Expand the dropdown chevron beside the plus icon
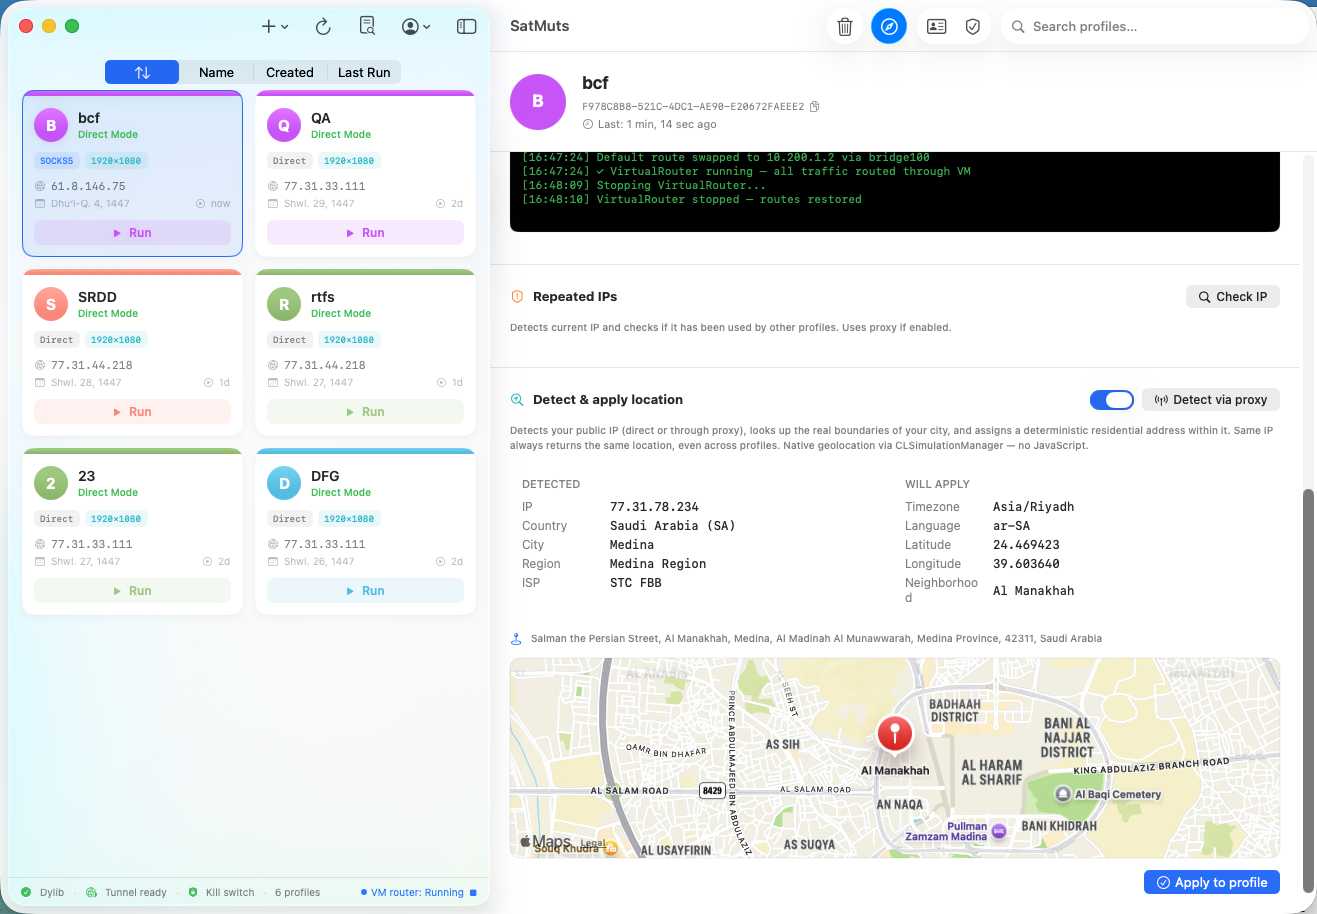The image size is (1317, 914). tap(283, 26)
